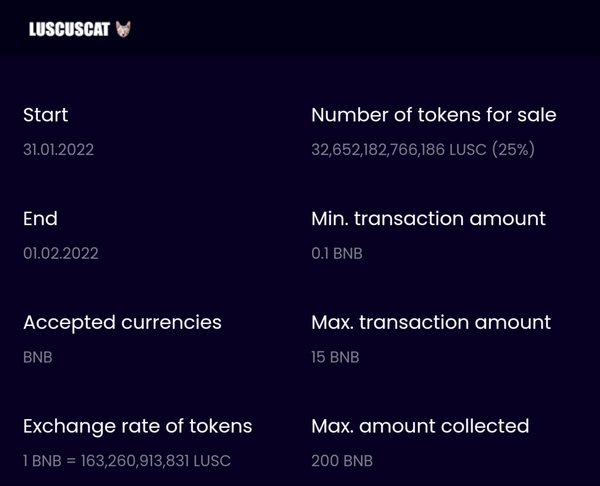This screenshot has width=600, height=486.
Task: Select the End label
Action: click(40, 219)
